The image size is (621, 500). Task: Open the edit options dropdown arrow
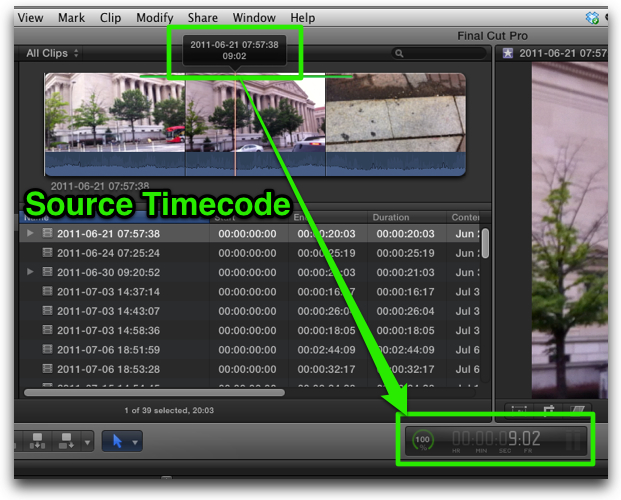tap(87, 442)
